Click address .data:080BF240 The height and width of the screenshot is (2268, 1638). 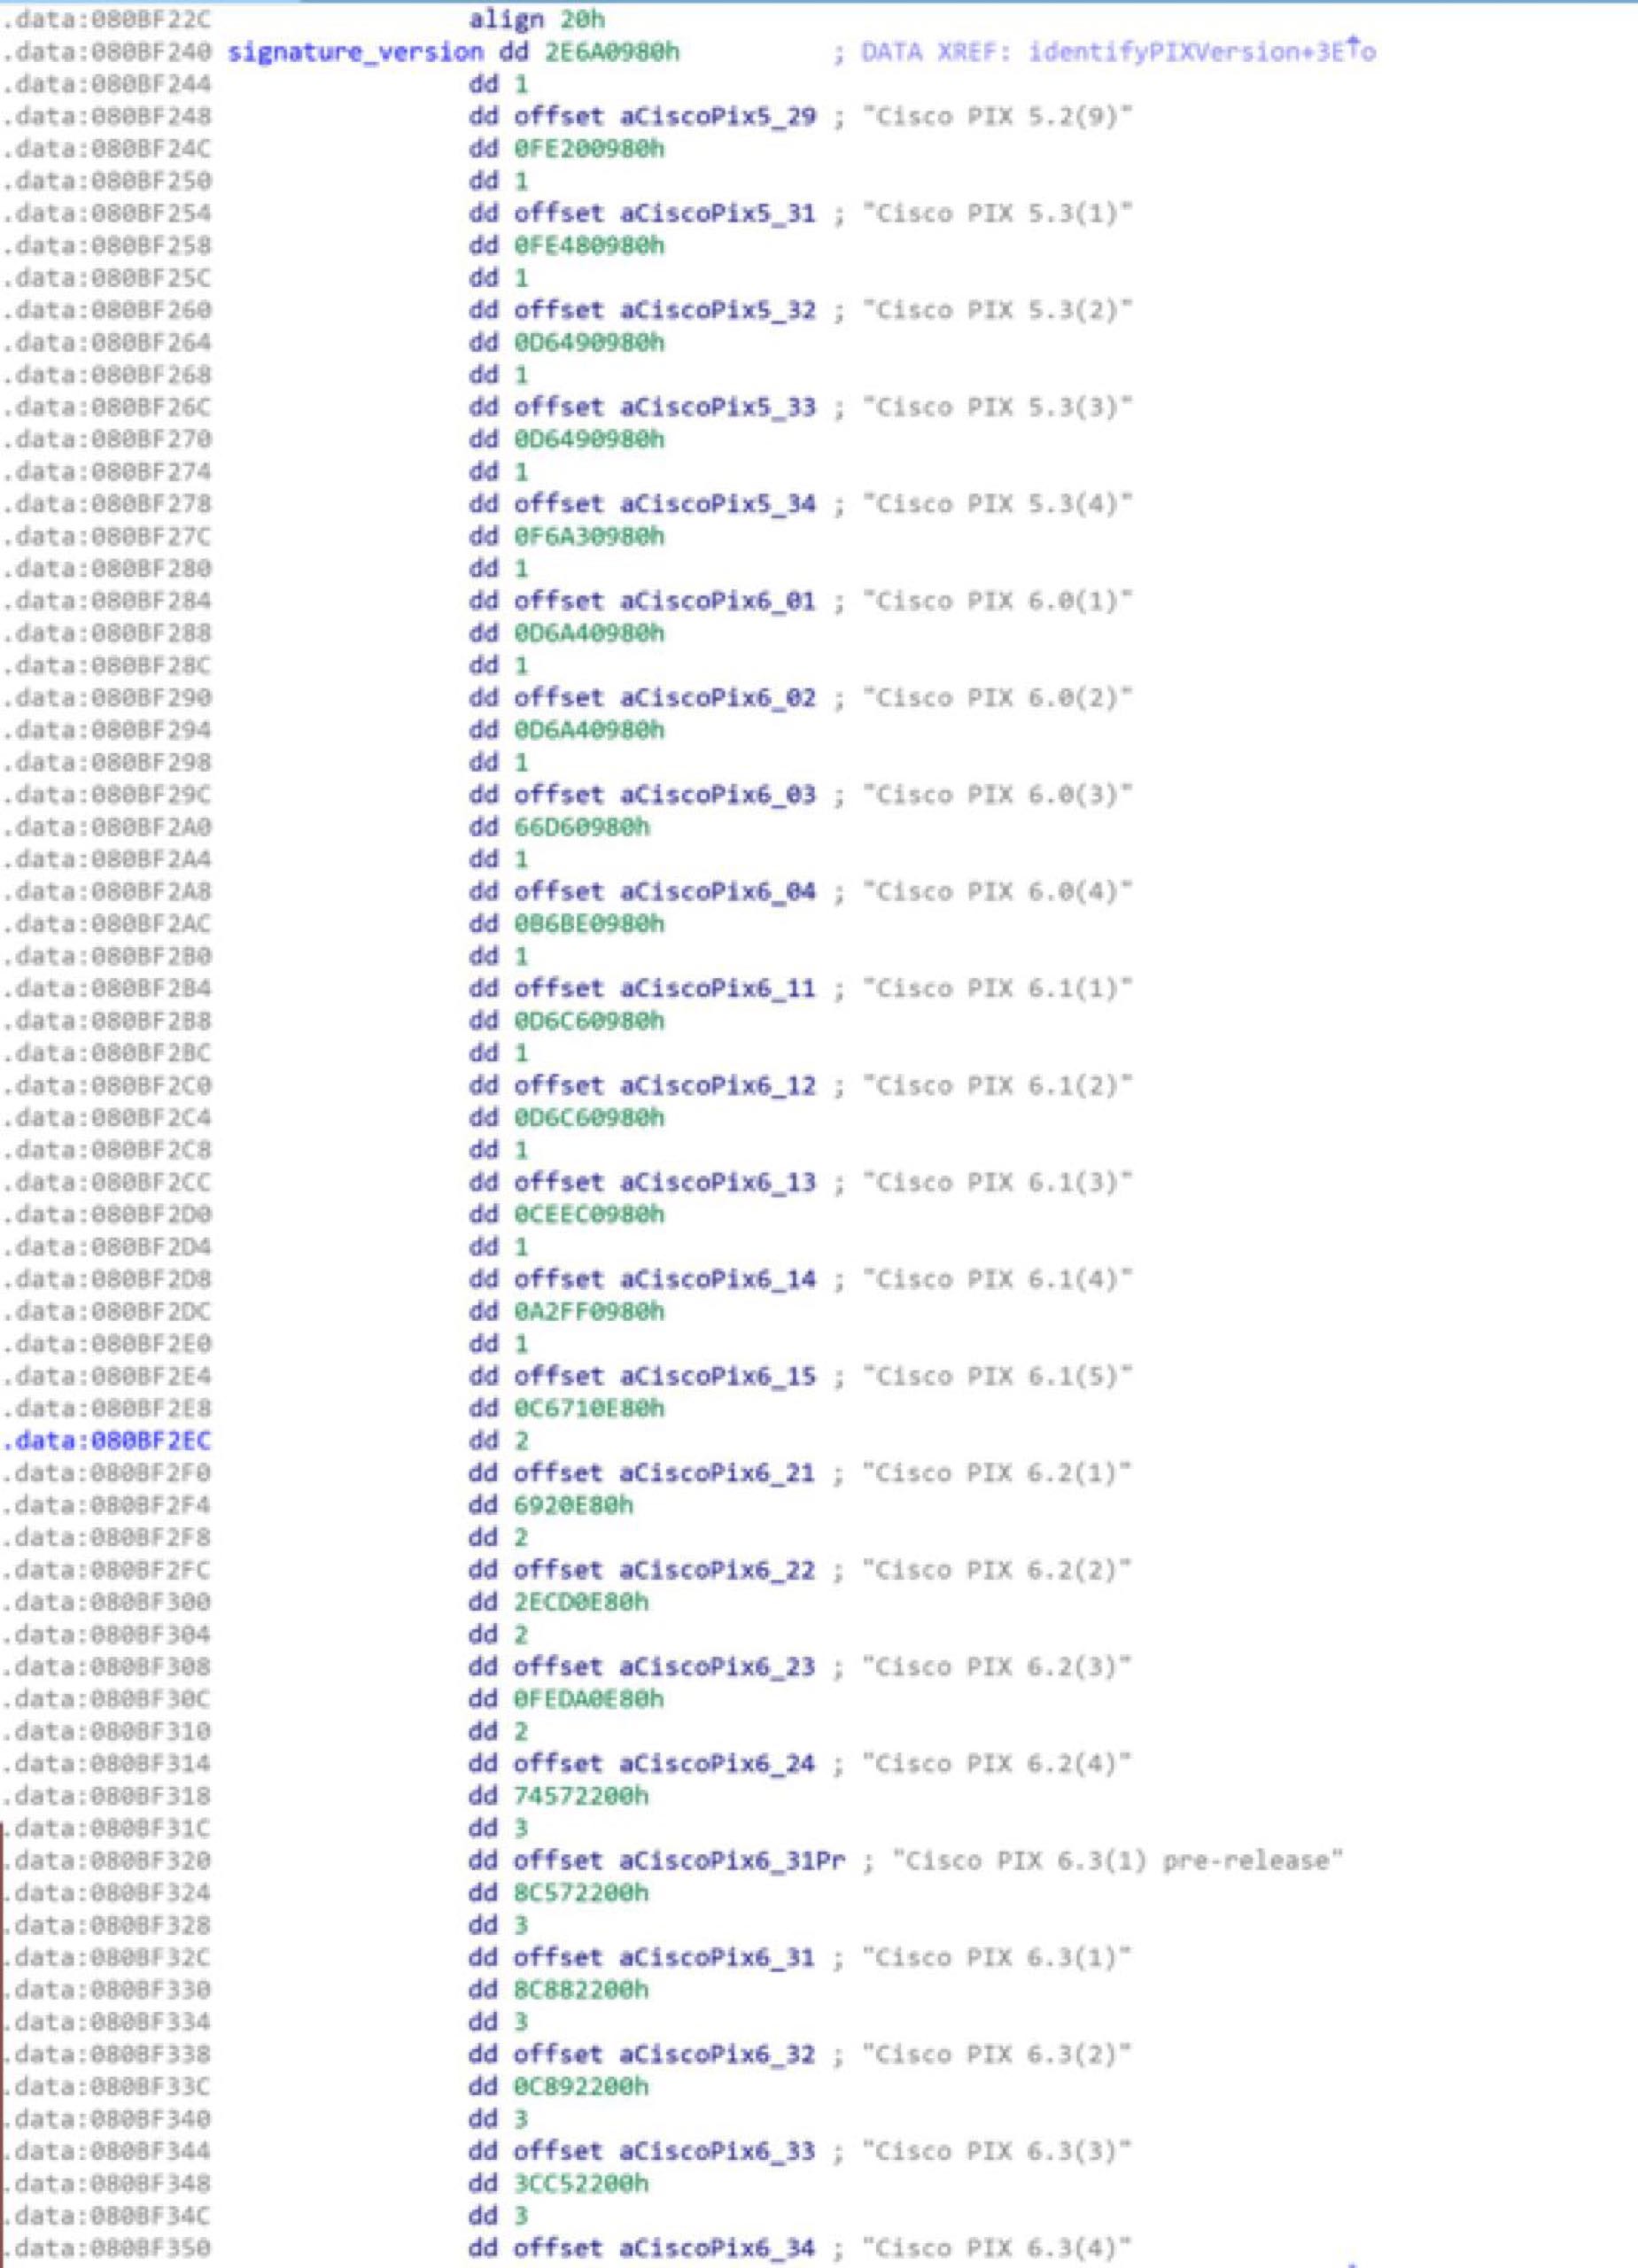(107, 52)
